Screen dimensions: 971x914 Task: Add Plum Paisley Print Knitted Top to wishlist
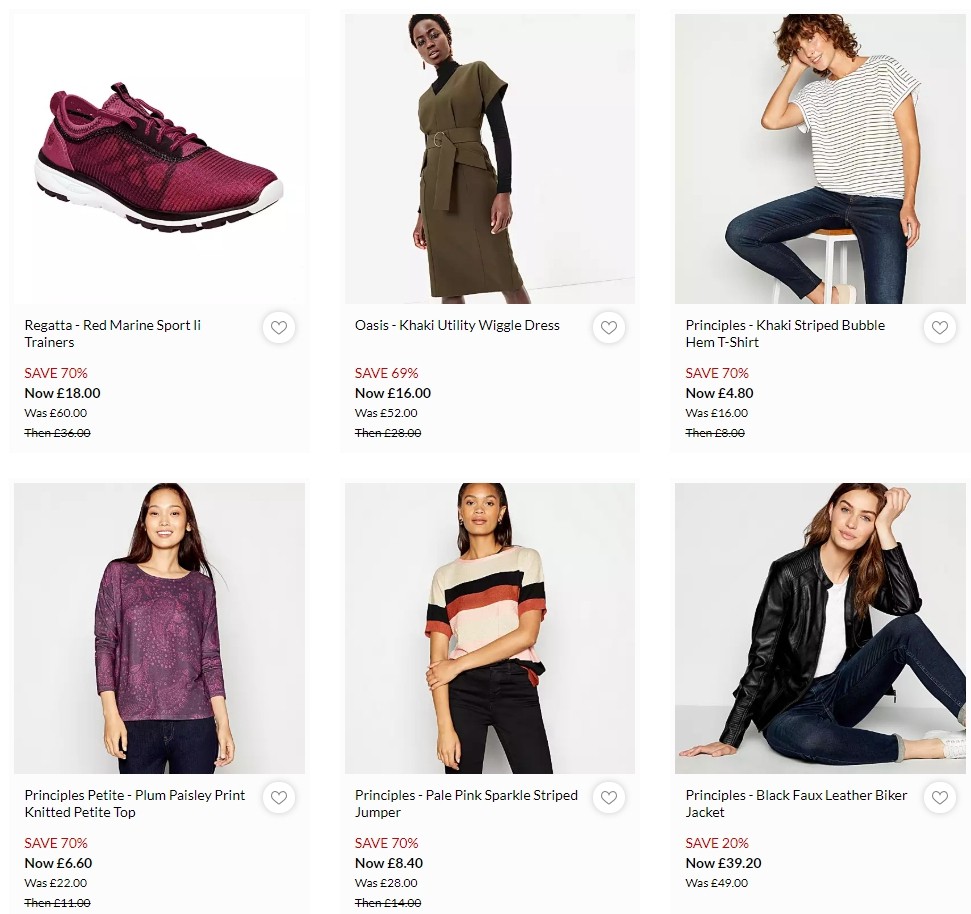click(279, 797)
